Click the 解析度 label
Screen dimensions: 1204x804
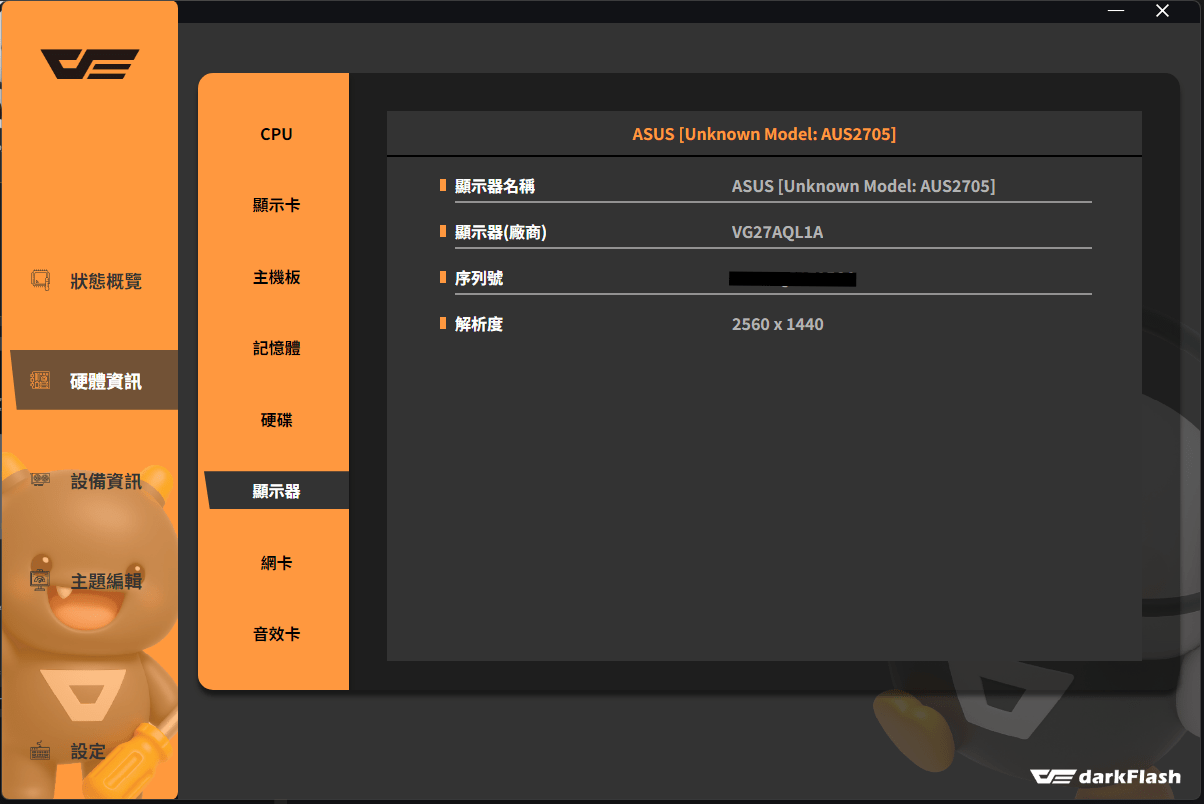479,324
